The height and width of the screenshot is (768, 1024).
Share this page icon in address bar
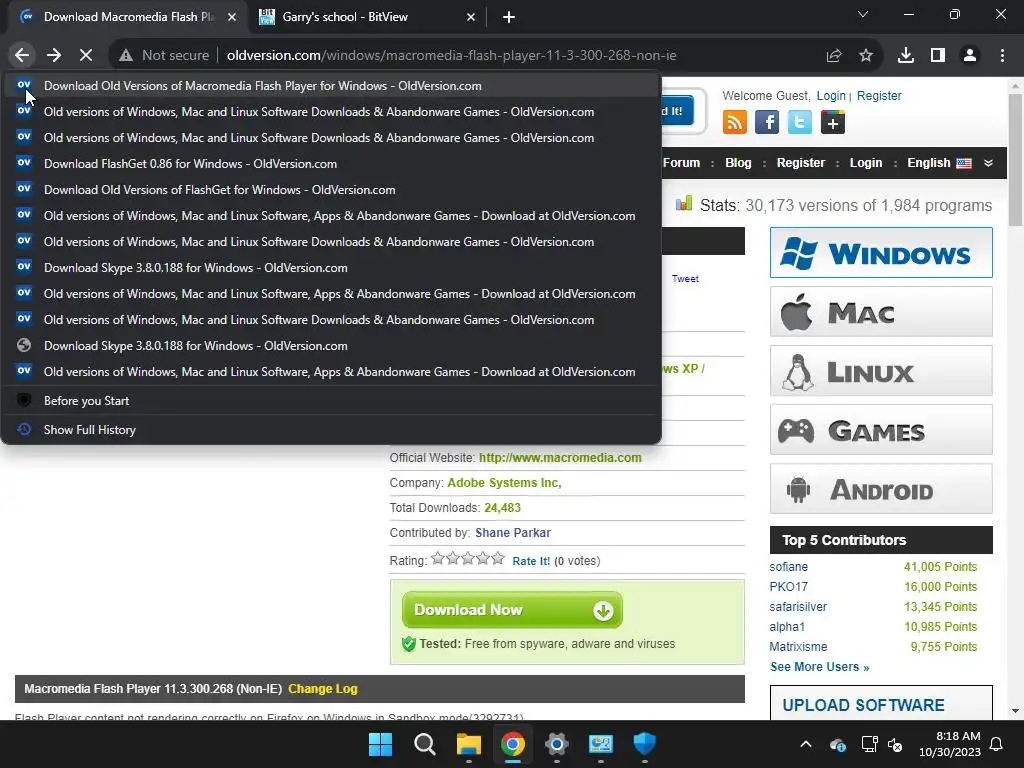point(834,56)
